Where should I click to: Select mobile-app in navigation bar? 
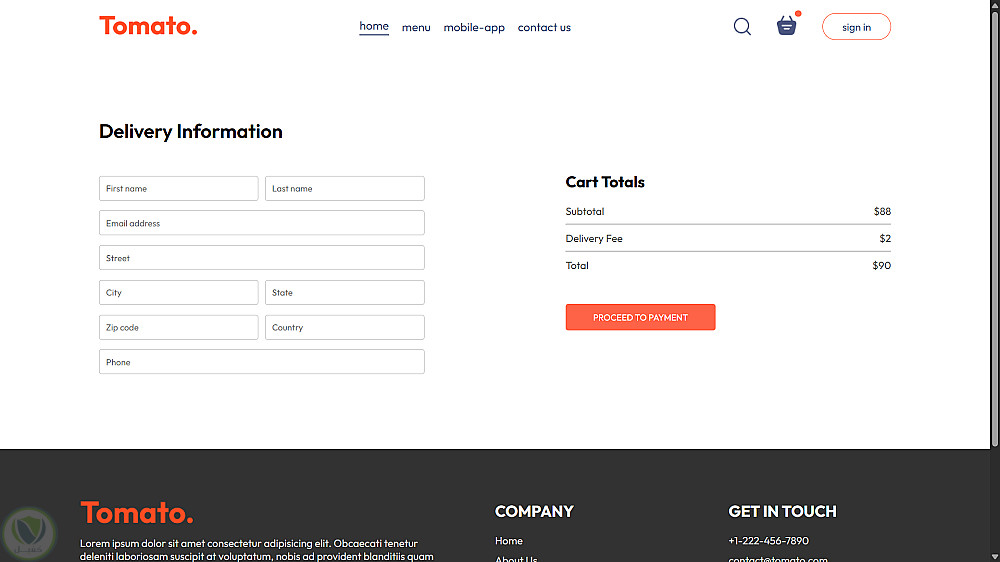pos(474,28)
